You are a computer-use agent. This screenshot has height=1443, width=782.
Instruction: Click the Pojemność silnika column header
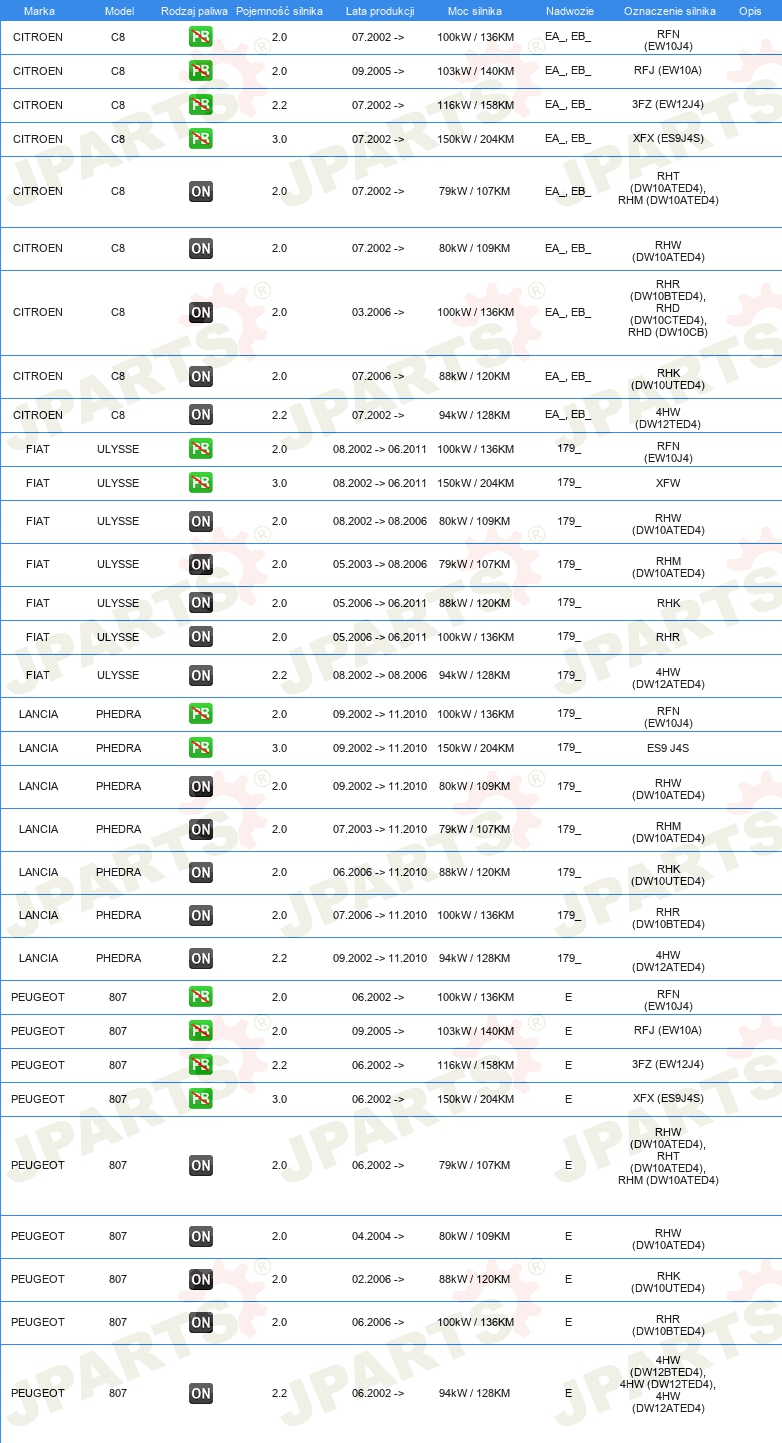[279, 11]
